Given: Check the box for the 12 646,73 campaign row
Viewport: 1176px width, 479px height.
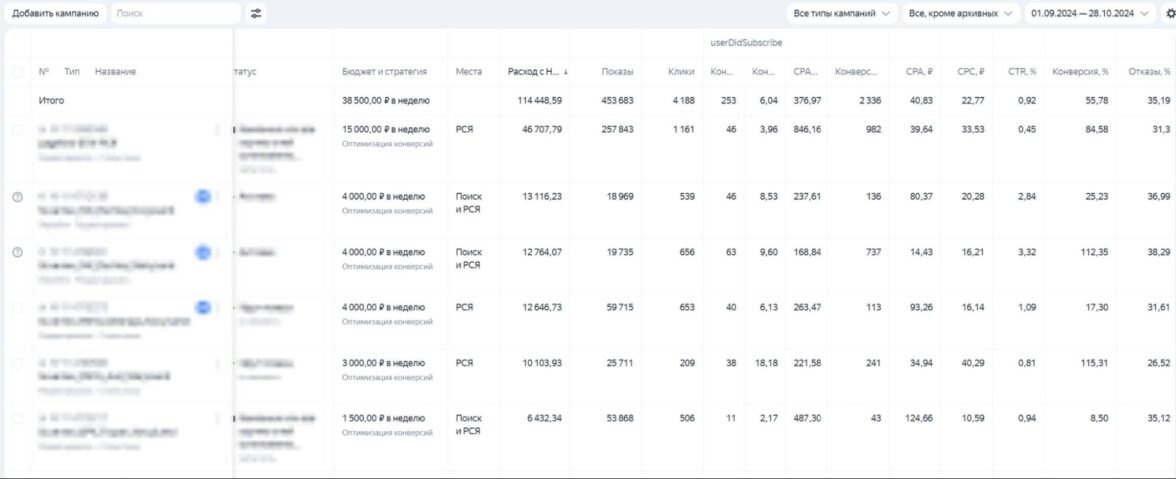Looking at the screenshot, I should pos(17,307).
